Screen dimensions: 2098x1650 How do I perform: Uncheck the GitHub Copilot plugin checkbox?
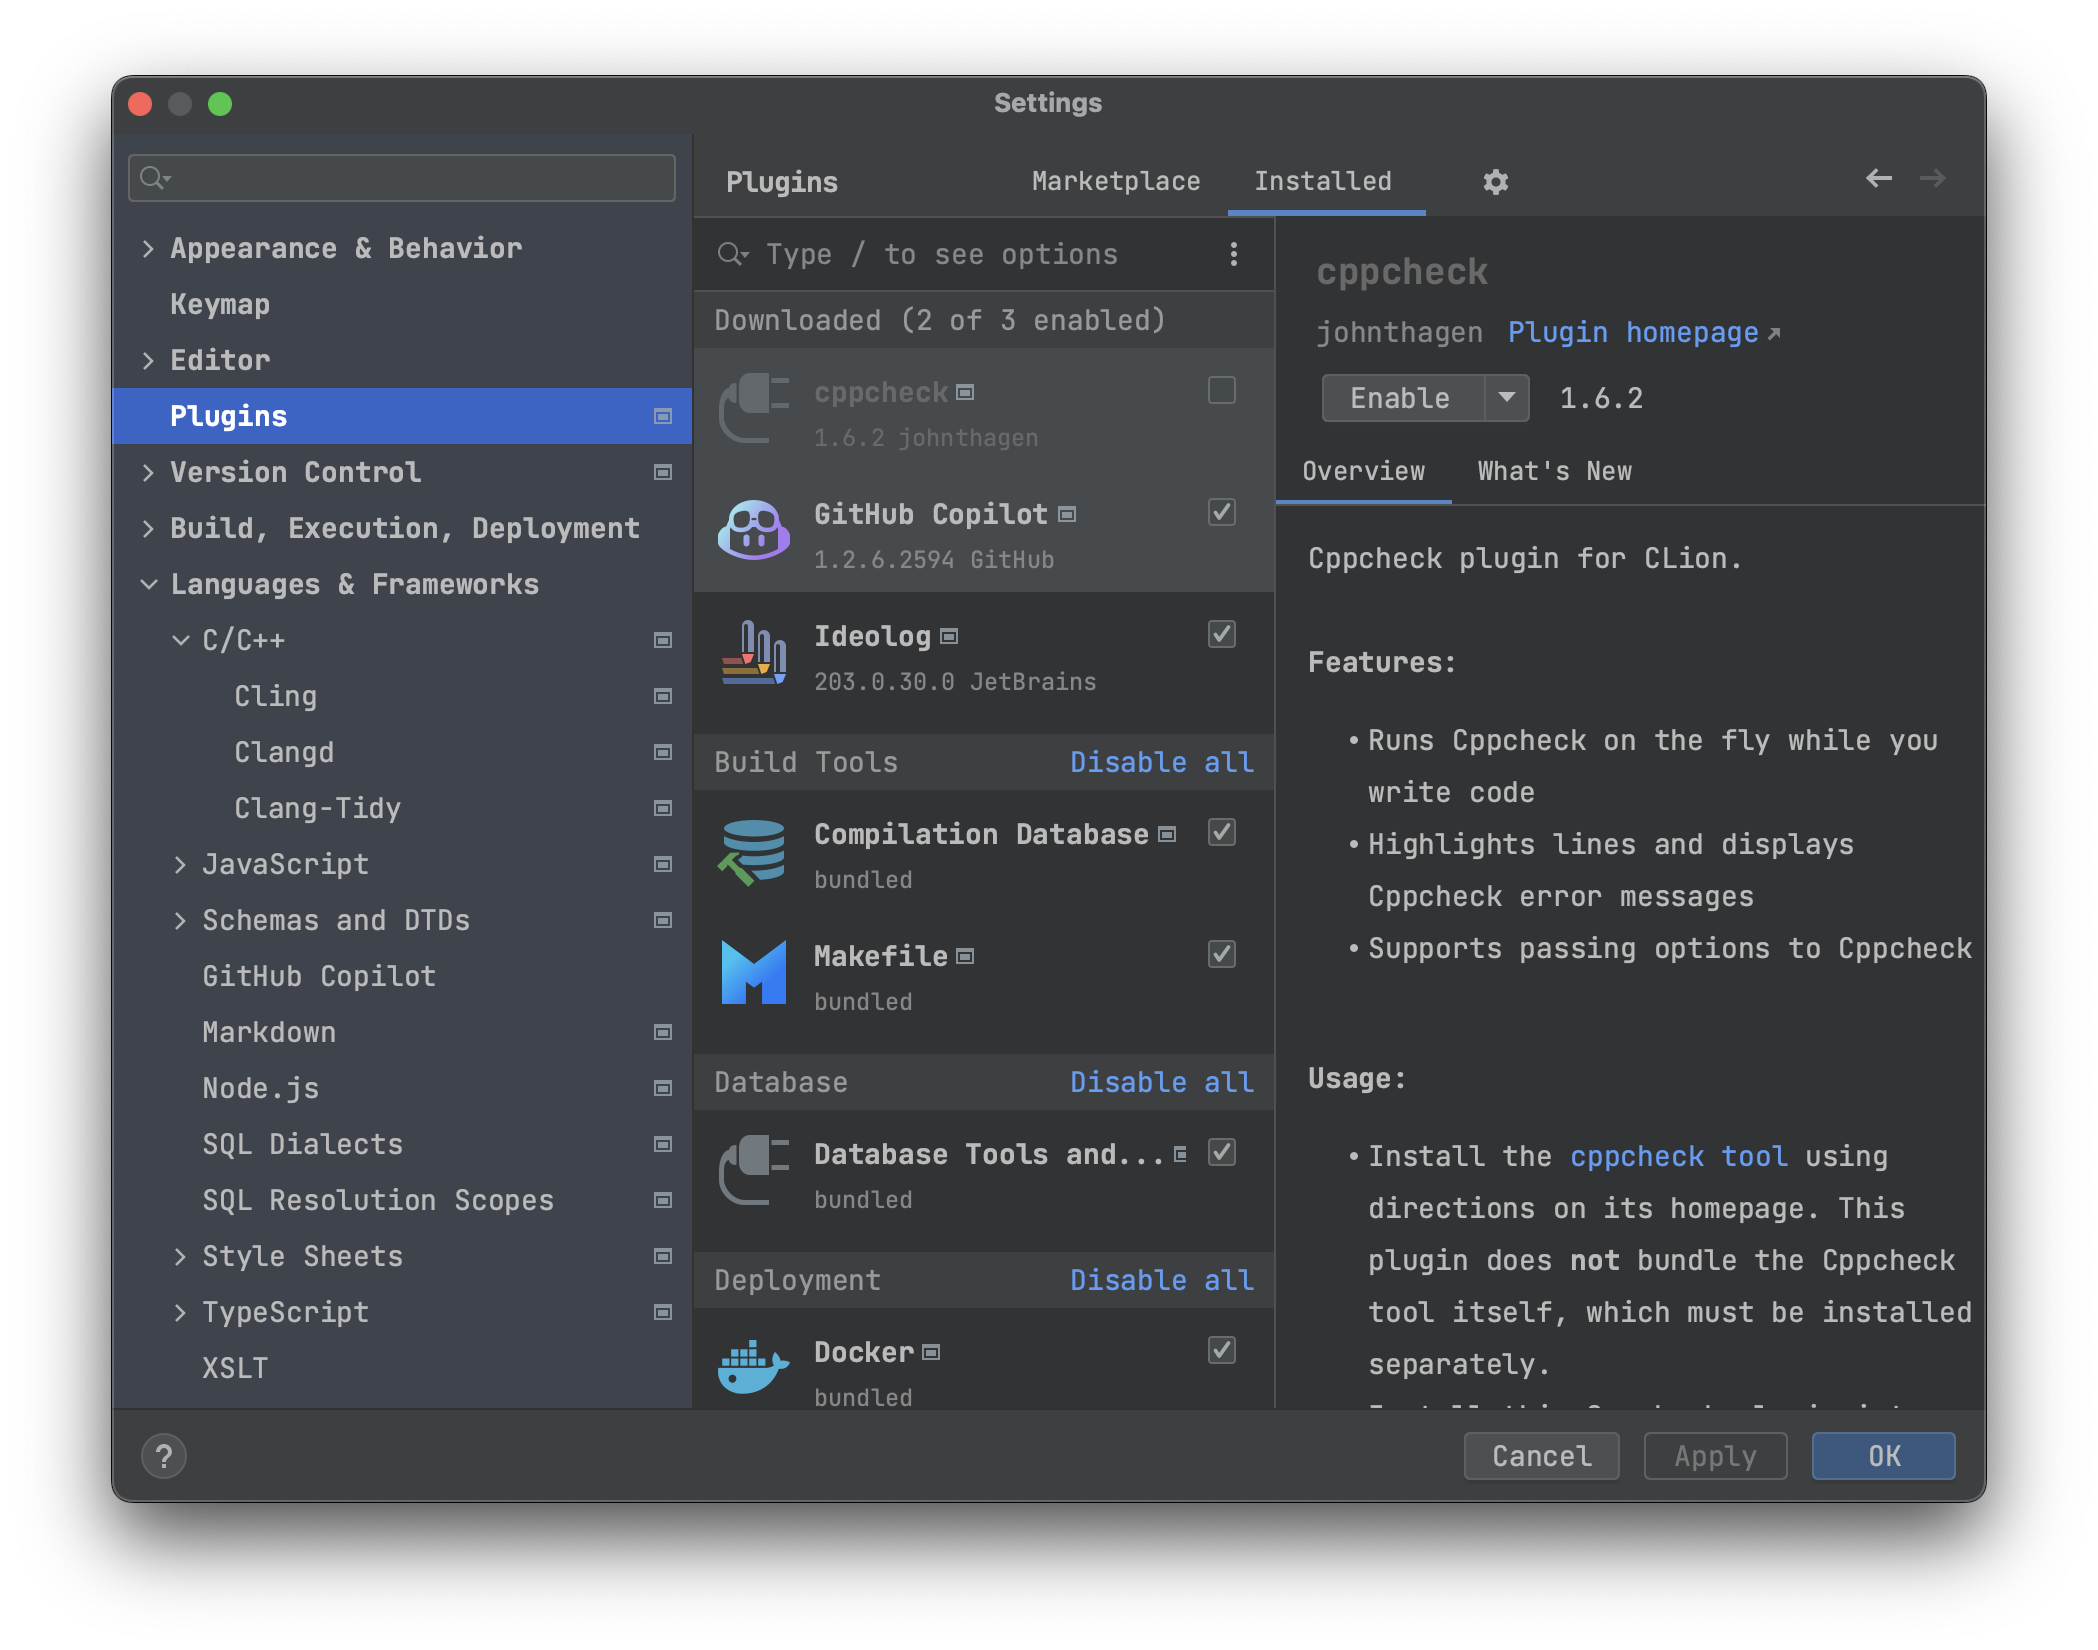(1221, 513)
